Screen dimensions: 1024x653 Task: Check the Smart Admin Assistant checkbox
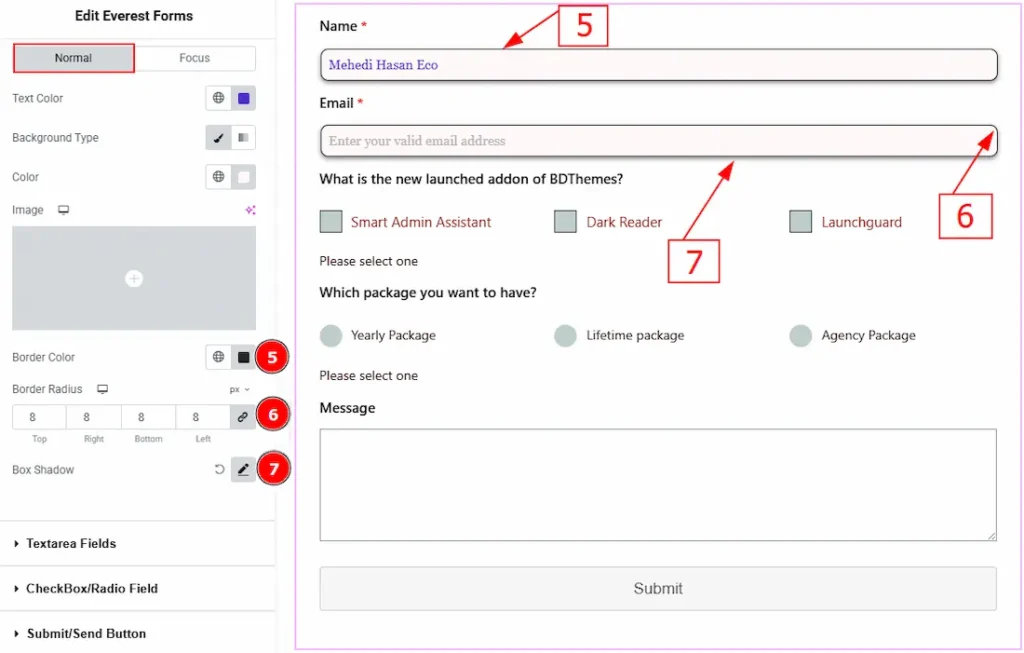[x=331, y=222]
